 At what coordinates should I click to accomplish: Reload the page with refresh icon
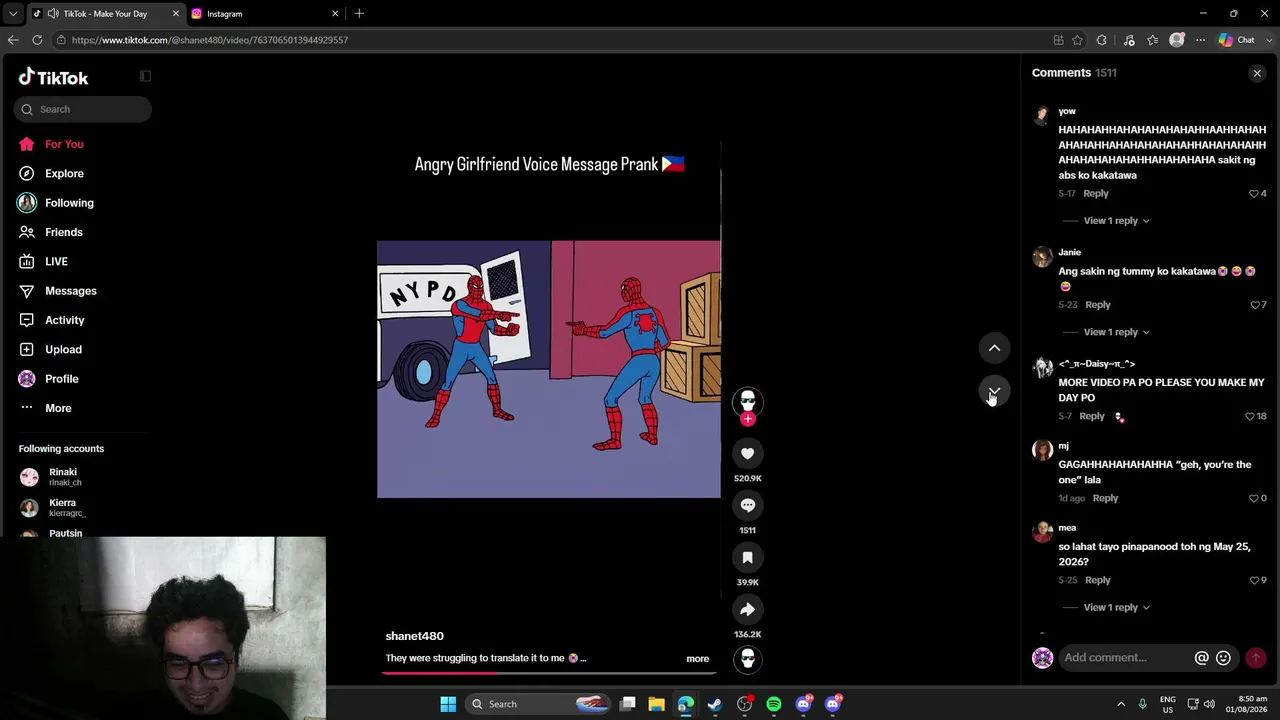click(37, 40)
